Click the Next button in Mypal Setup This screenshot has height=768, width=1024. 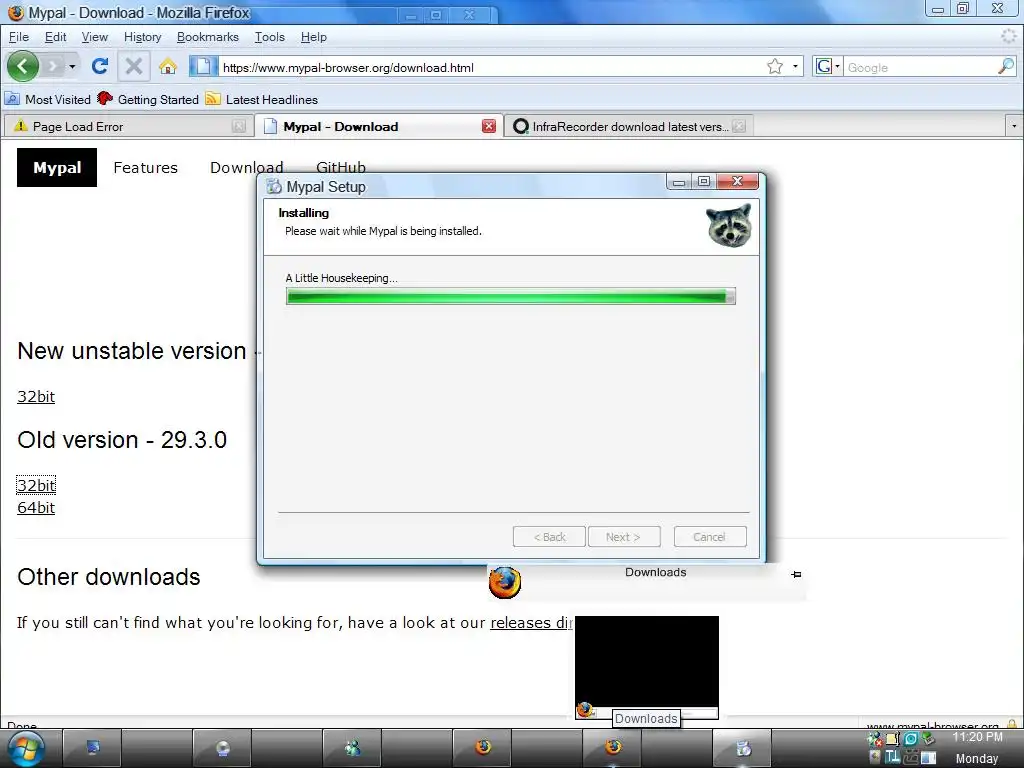click(624, 537)
